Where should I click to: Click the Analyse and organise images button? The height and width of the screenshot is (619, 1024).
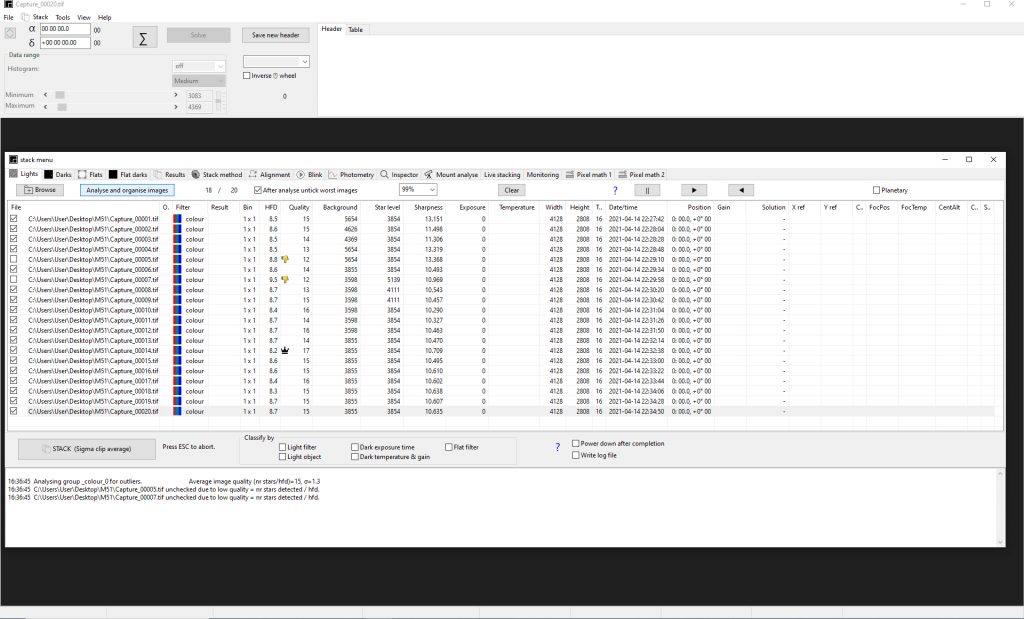(127, 190)
